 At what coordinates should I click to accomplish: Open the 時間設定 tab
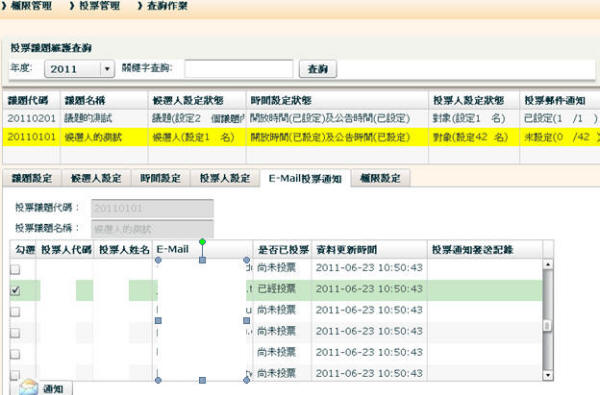pos(160,178)
